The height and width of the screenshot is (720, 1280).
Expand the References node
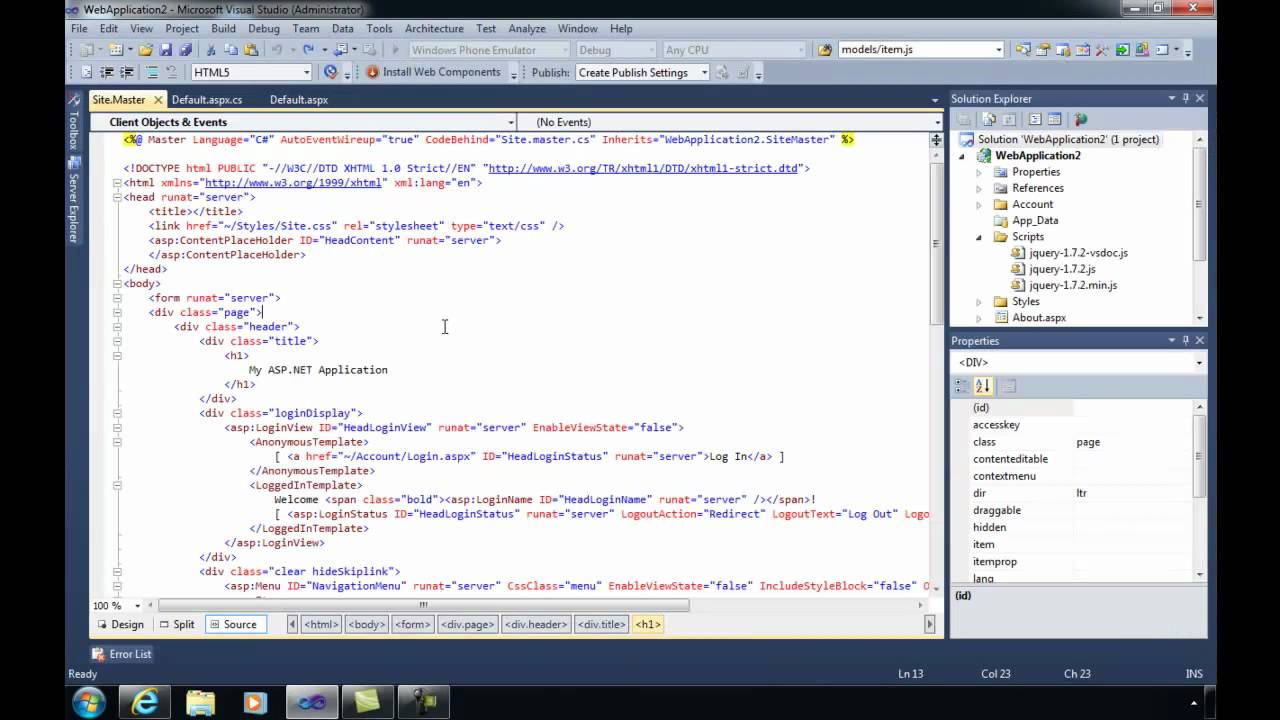pyautogui.click(x=979, y=188)
